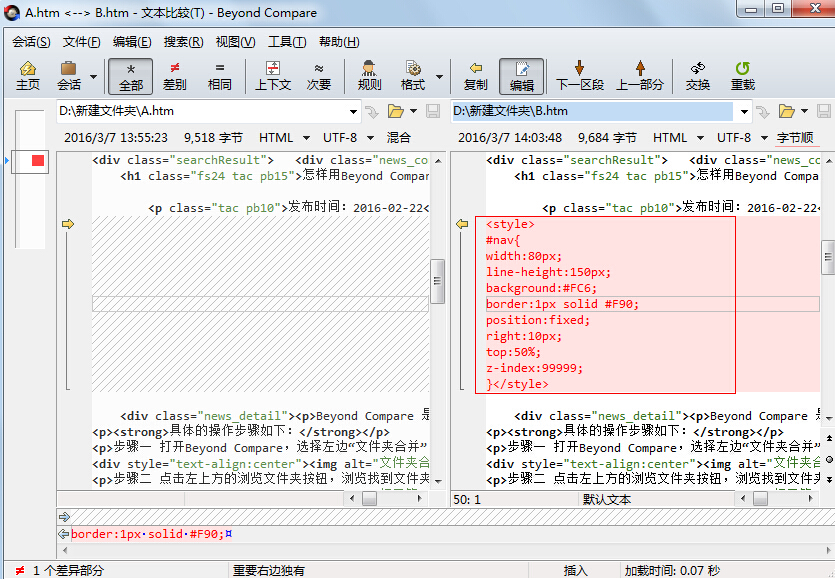Swap the left and right comparison panes

(696, 75)
